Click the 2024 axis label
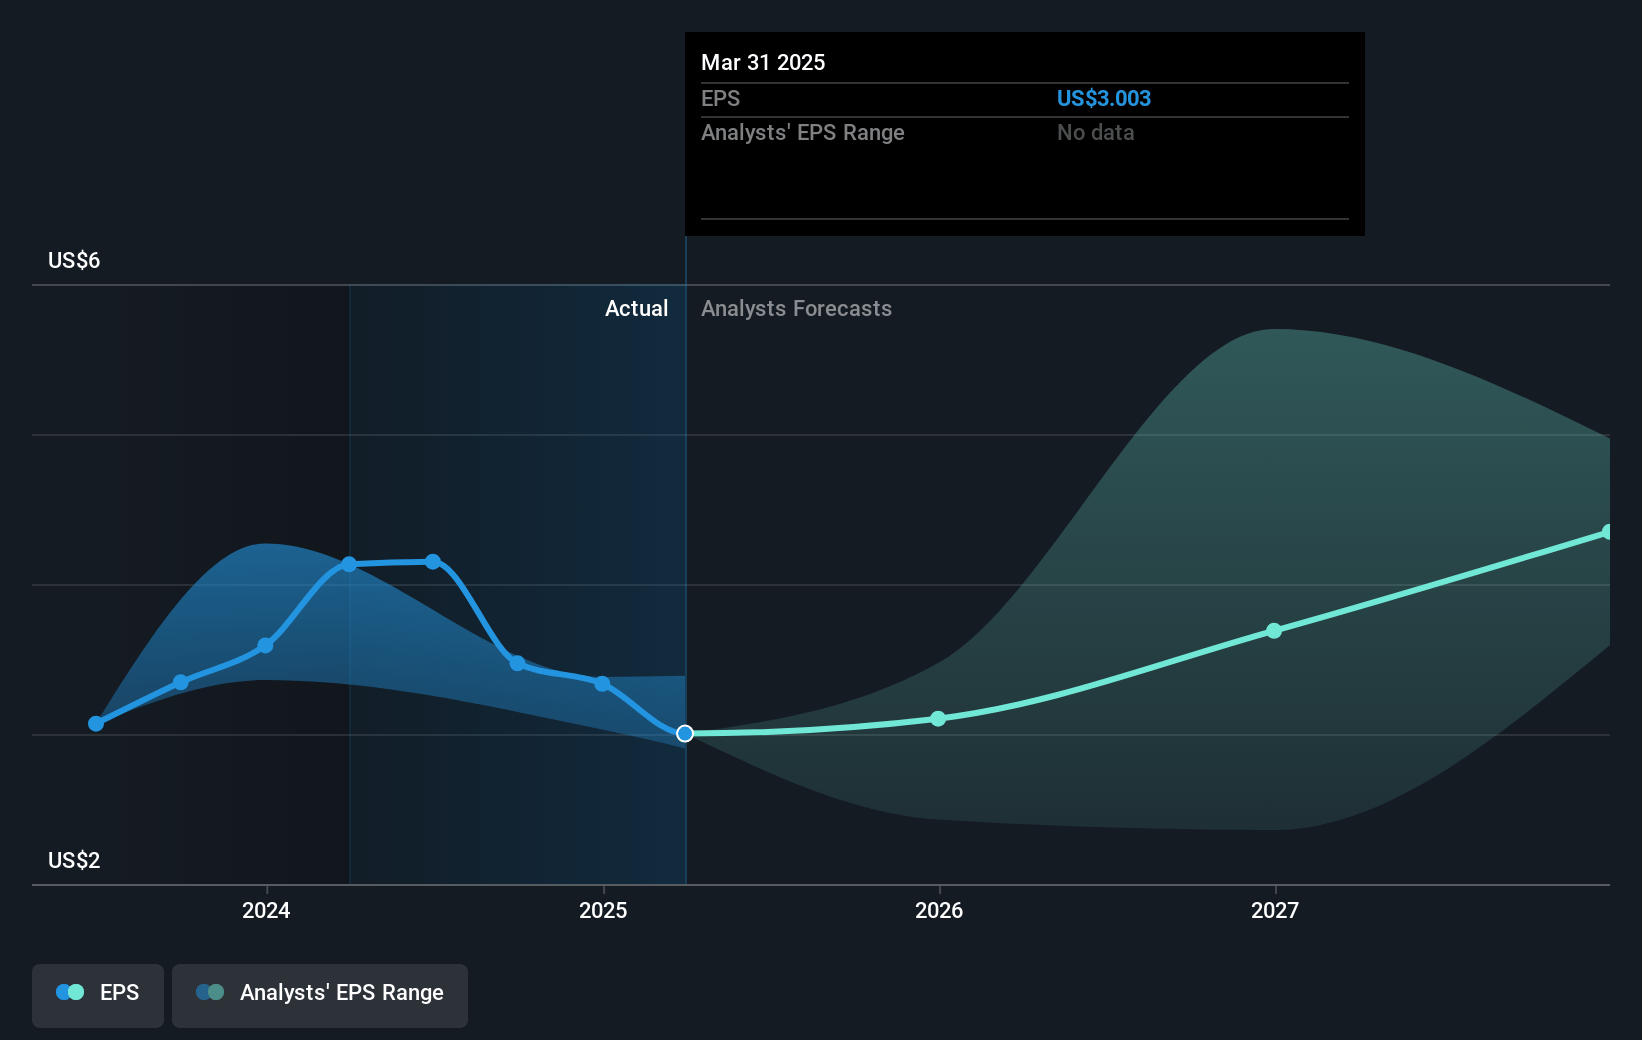 (266, 910)
